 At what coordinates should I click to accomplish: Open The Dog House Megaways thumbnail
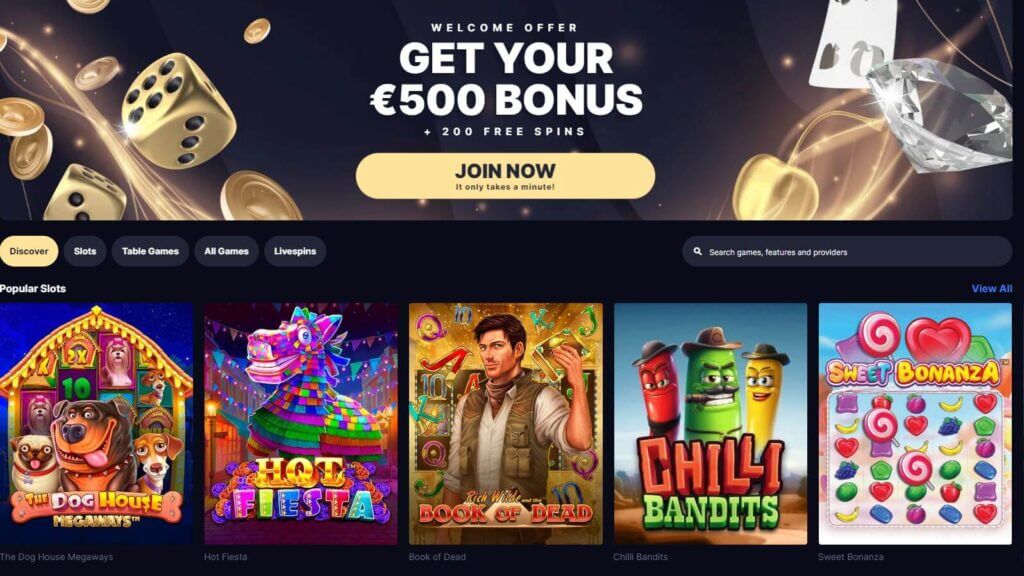pos(97,424)
